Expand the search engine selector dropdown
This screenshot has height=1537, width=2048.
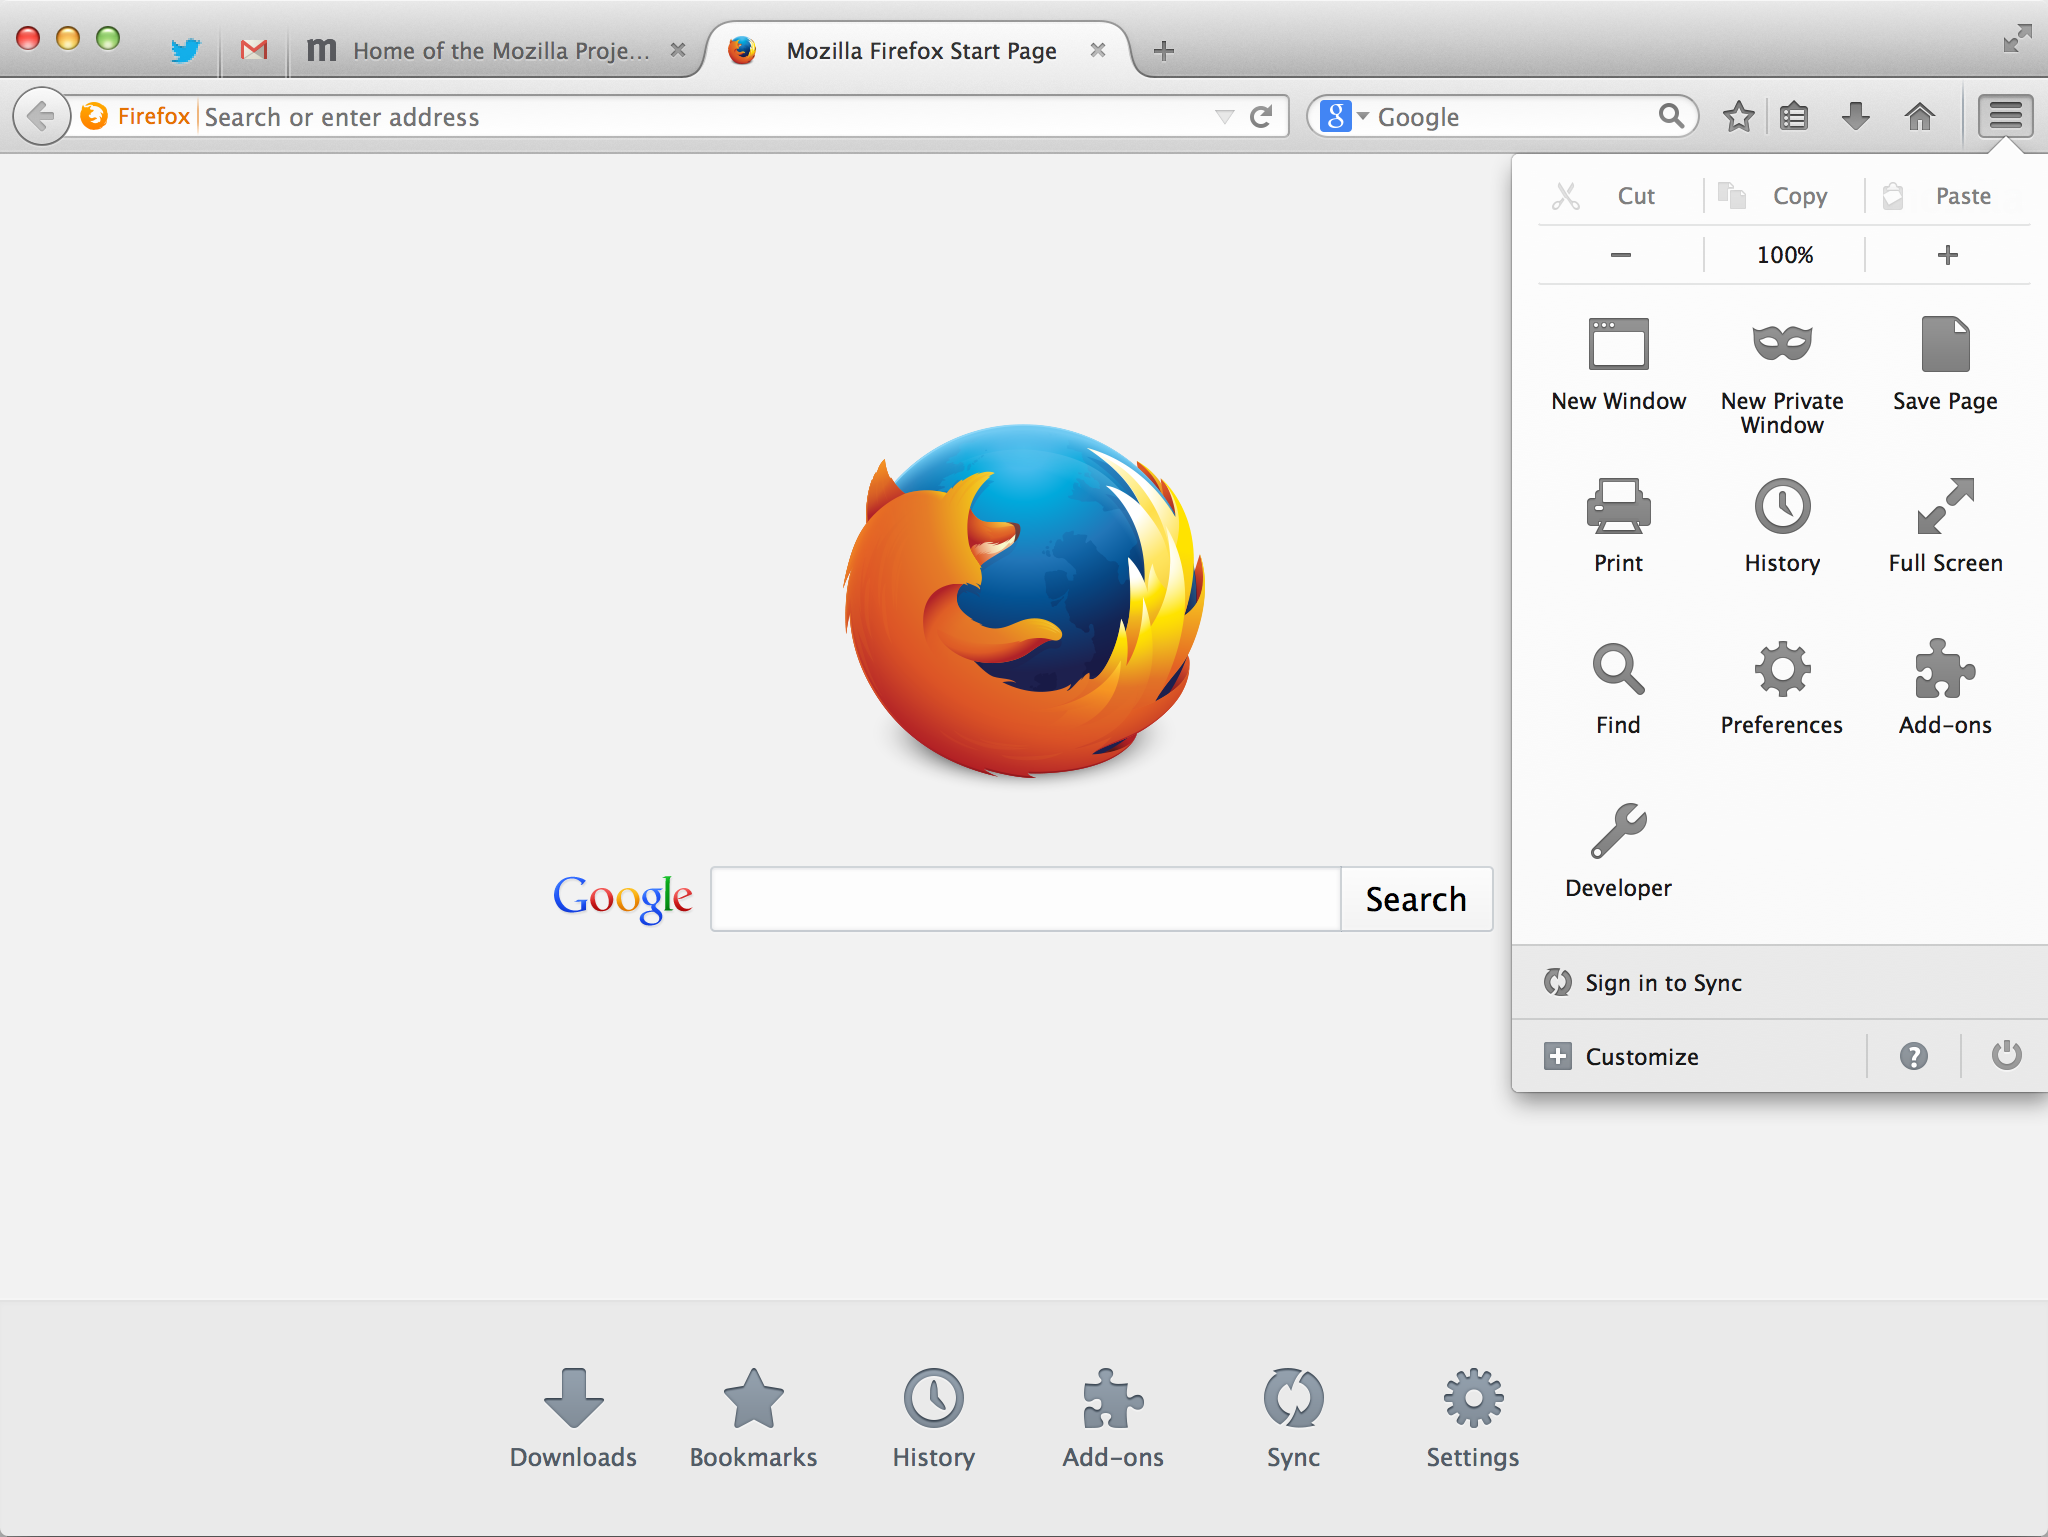pyautogui.click(x=1344, y=117)
